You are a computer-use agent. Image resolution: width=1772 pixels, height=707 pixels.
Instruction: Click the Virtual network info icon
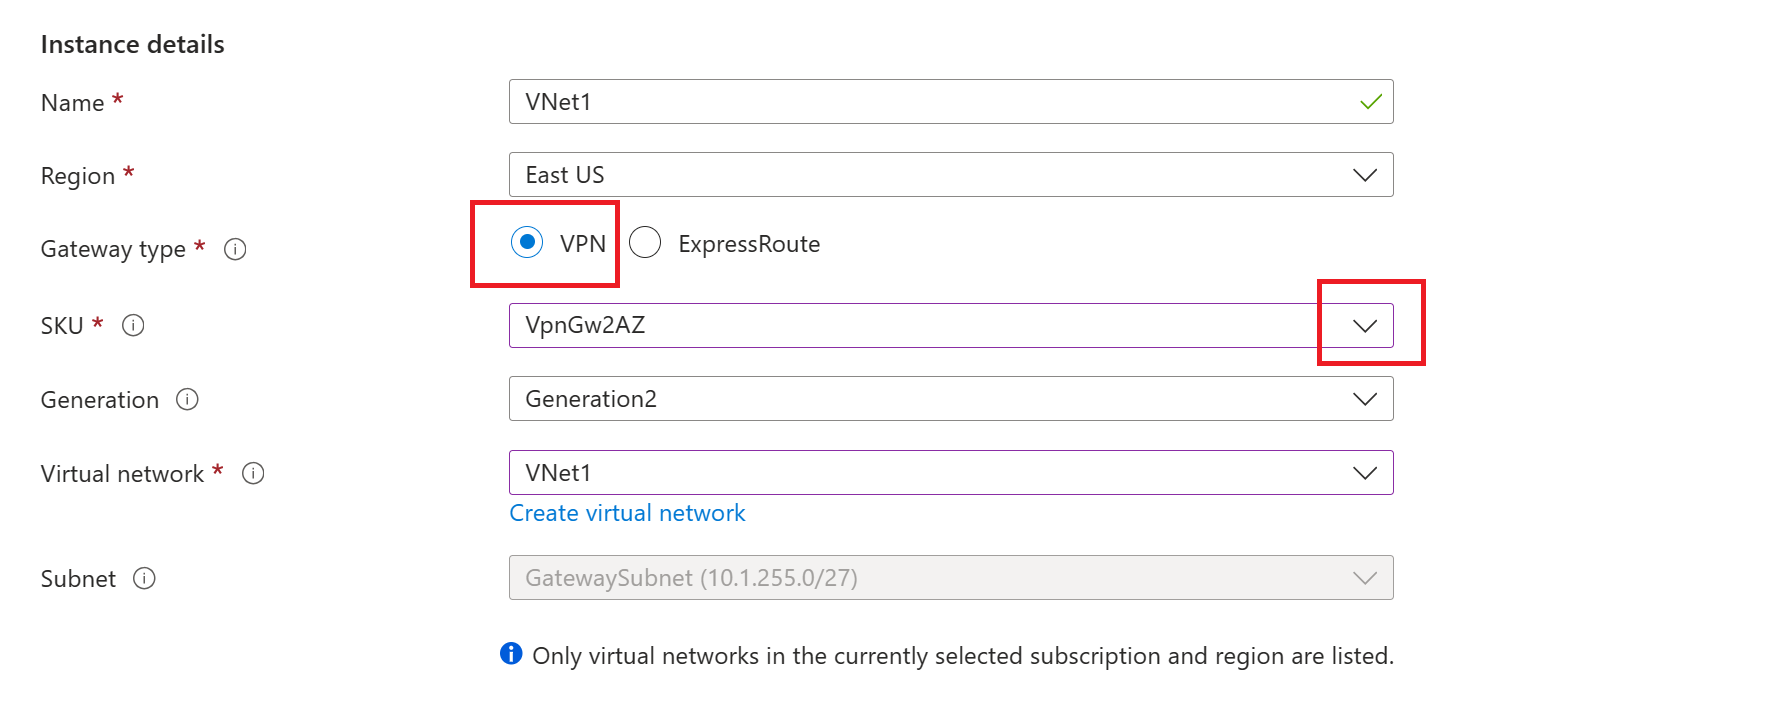253,473
